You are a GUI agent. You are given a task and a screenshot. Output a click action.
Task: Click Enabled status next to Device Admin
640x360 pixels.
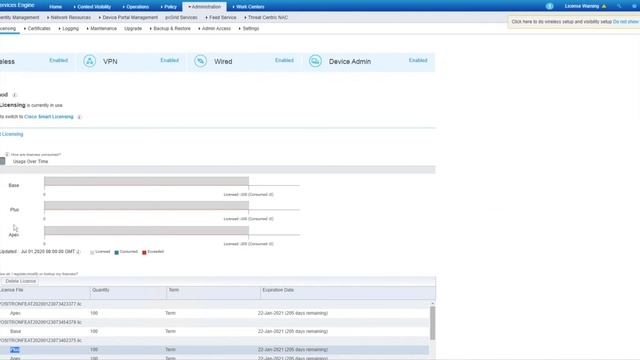(418, 60)
